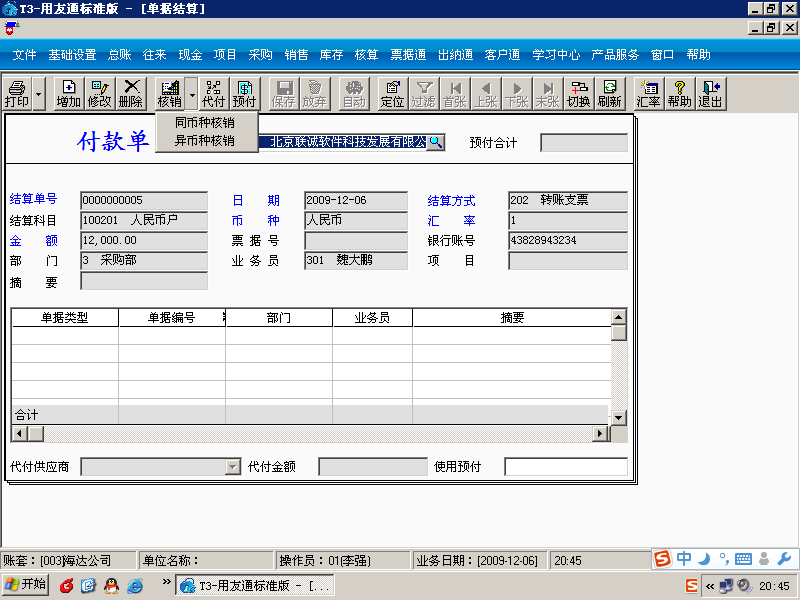This screenshot has width=800, height=600.
Task: Click the 预付 (Prepay) toolbar icon
Action: tap(244, 94)
